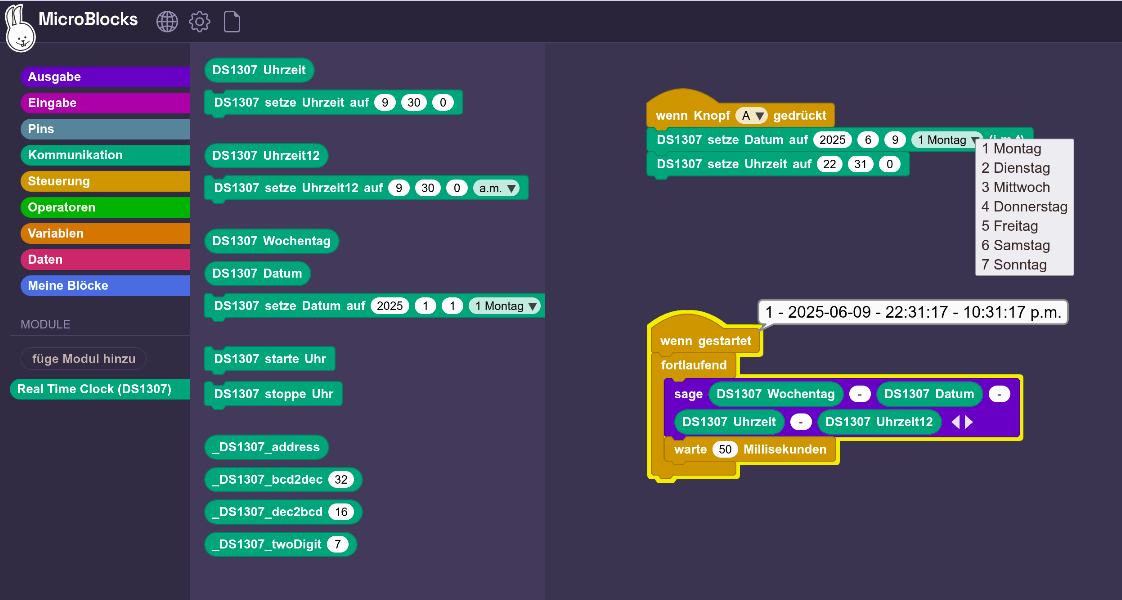Click the füge Modul hinzu button
The image size is (1122, 600).
tap(84, 359)
